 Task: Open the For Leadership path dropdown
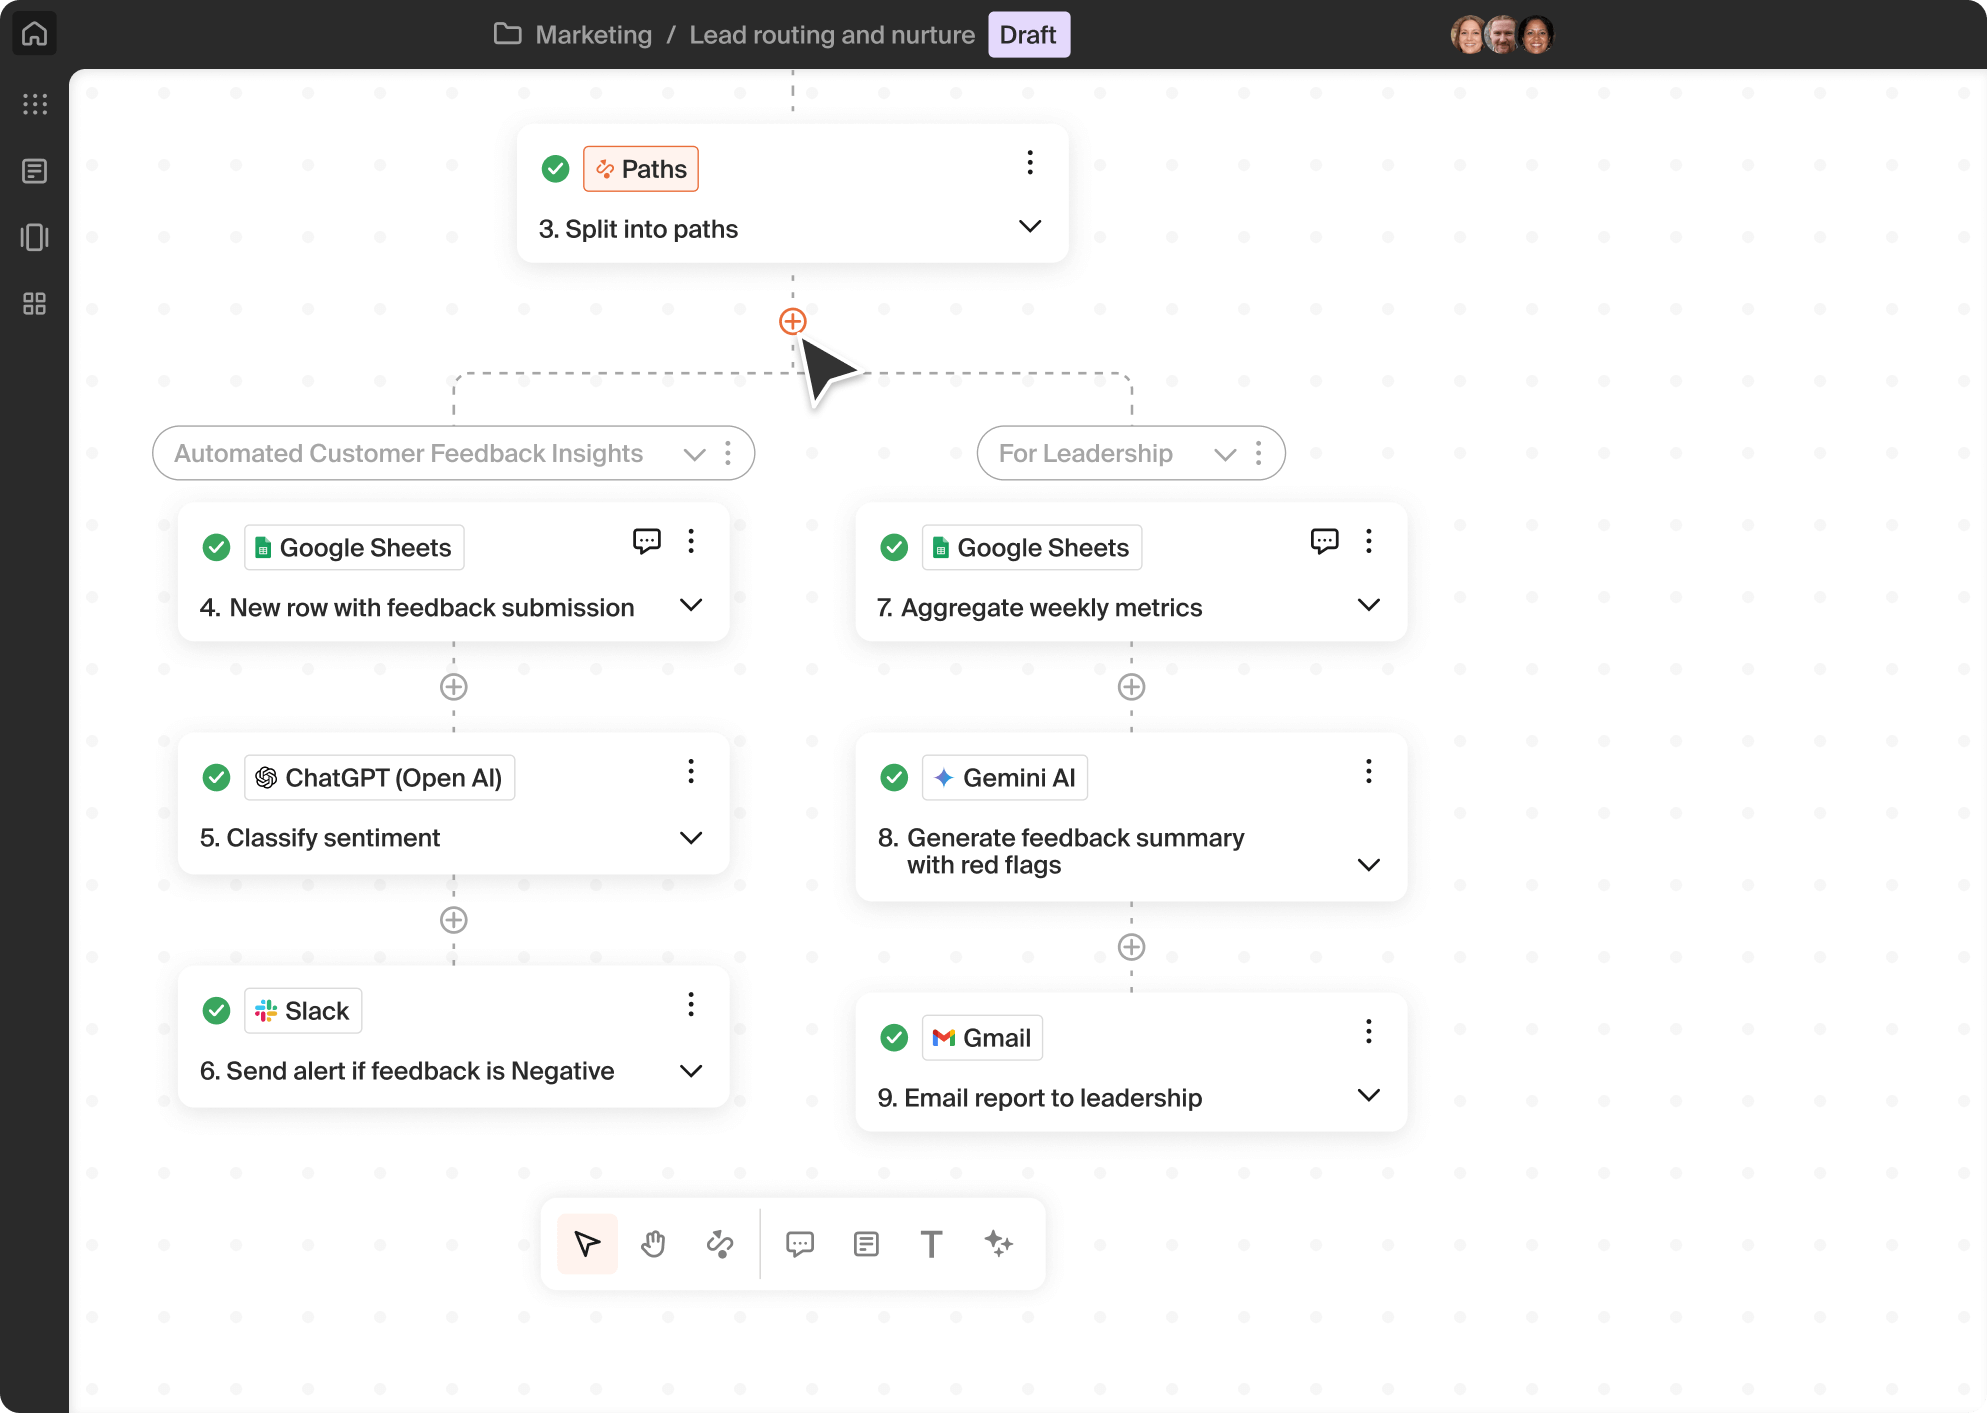(x=1224, y=454)
